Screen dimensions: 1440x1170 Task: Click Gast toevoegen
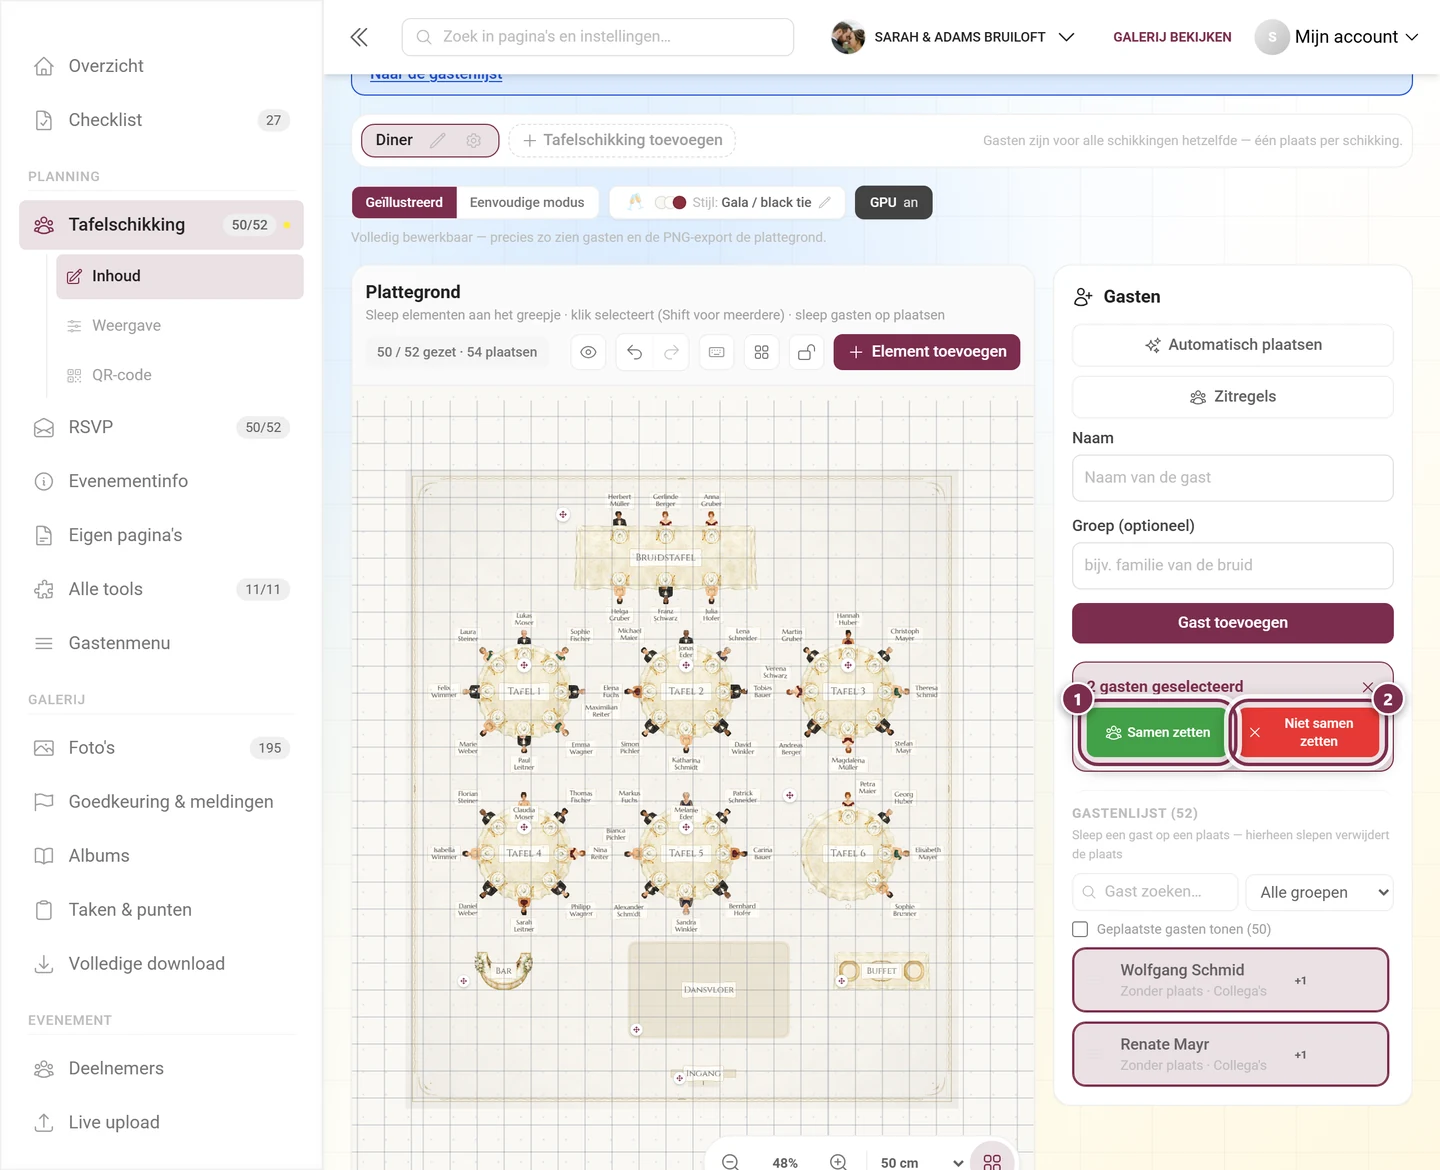coord(1233,623)
